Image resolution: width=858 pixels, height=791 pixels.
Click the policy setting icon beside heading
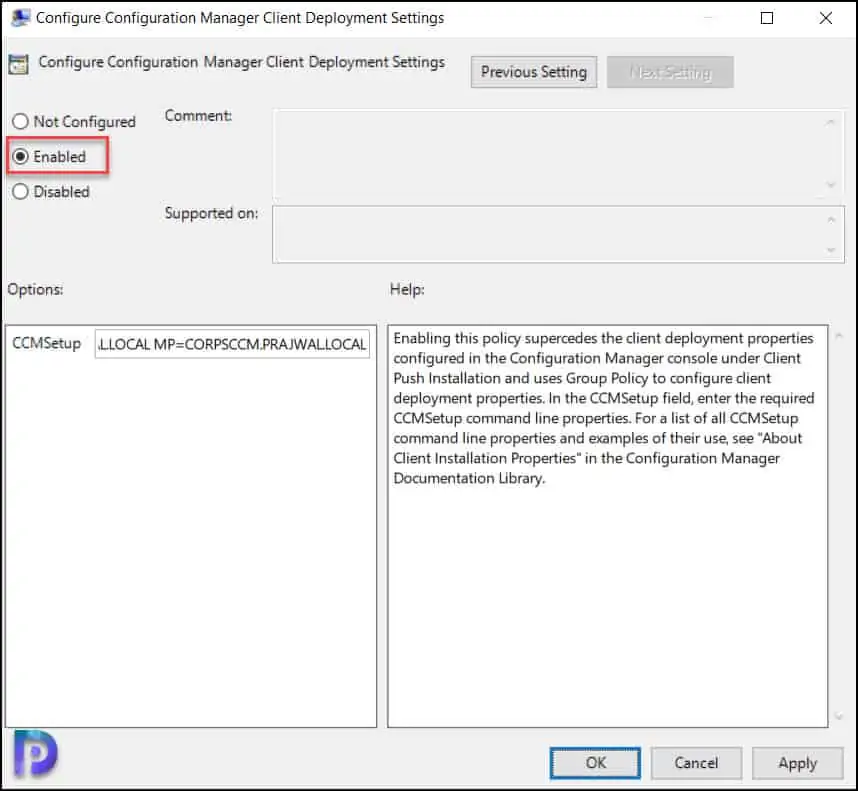18,65
